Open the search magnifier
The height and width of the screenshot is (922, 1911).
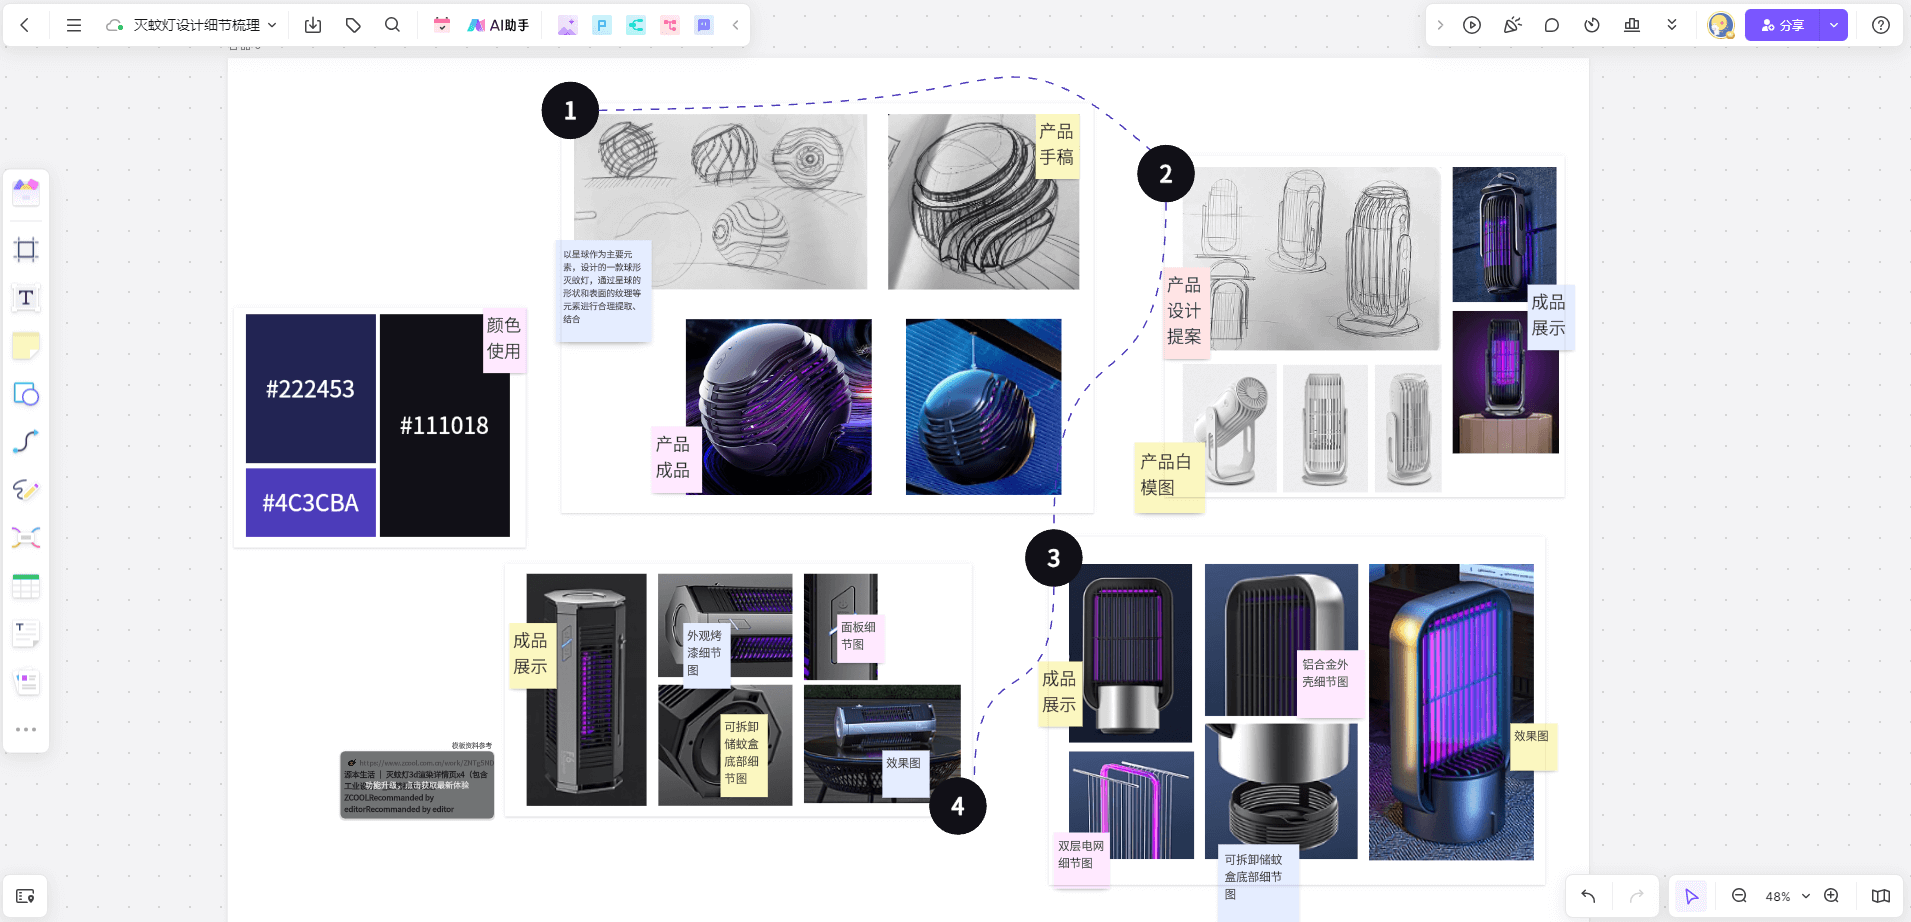pyautogui.click(x=392, y=25)
